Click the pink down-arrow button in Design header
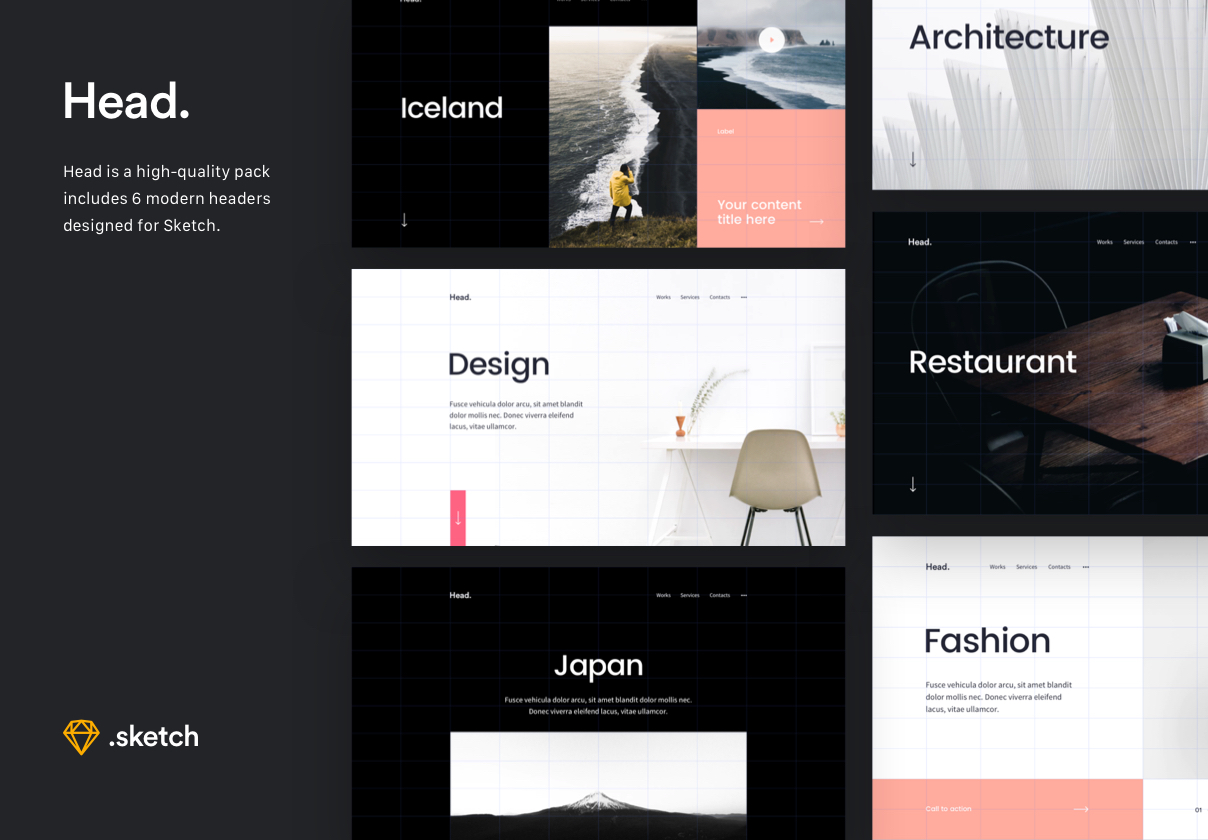The image size is (1208, 840). (x=458, y=518)
